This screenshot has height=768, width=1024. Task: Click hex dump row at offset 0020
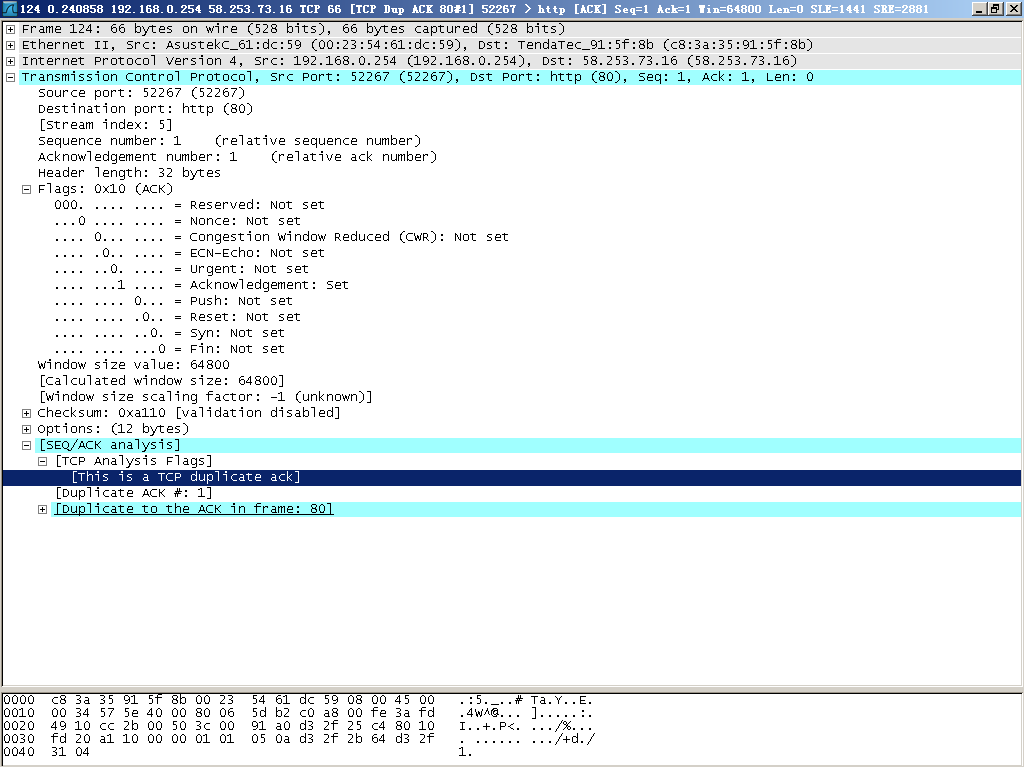click(298, 726)
